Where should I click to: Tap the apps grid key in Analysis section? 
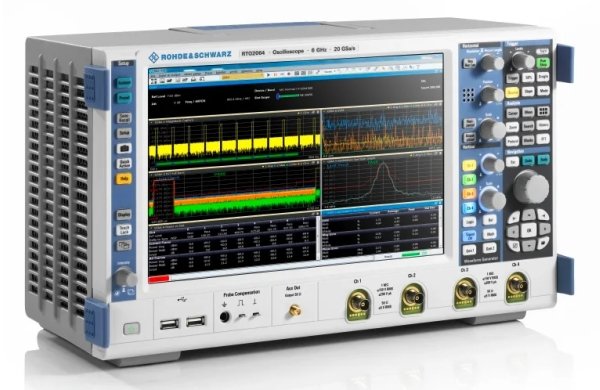click(x=543, y=111)
